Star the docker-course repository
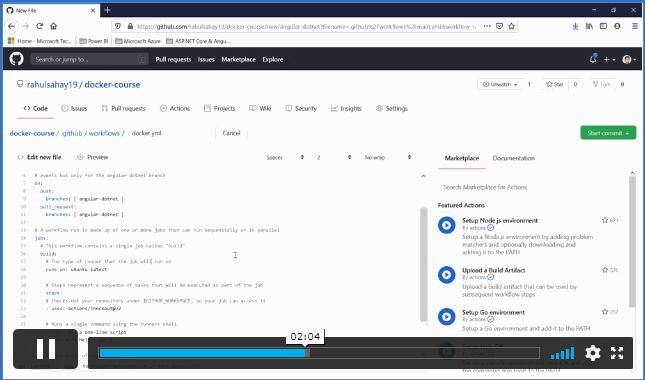The image size is (645, 380). pos(555,84)
